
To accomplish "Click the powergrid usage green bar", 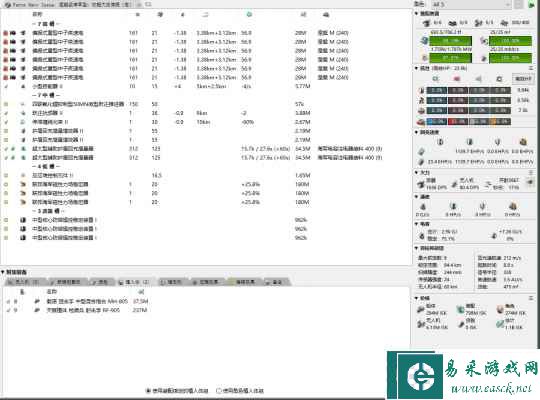I will [x=451, y=58].
